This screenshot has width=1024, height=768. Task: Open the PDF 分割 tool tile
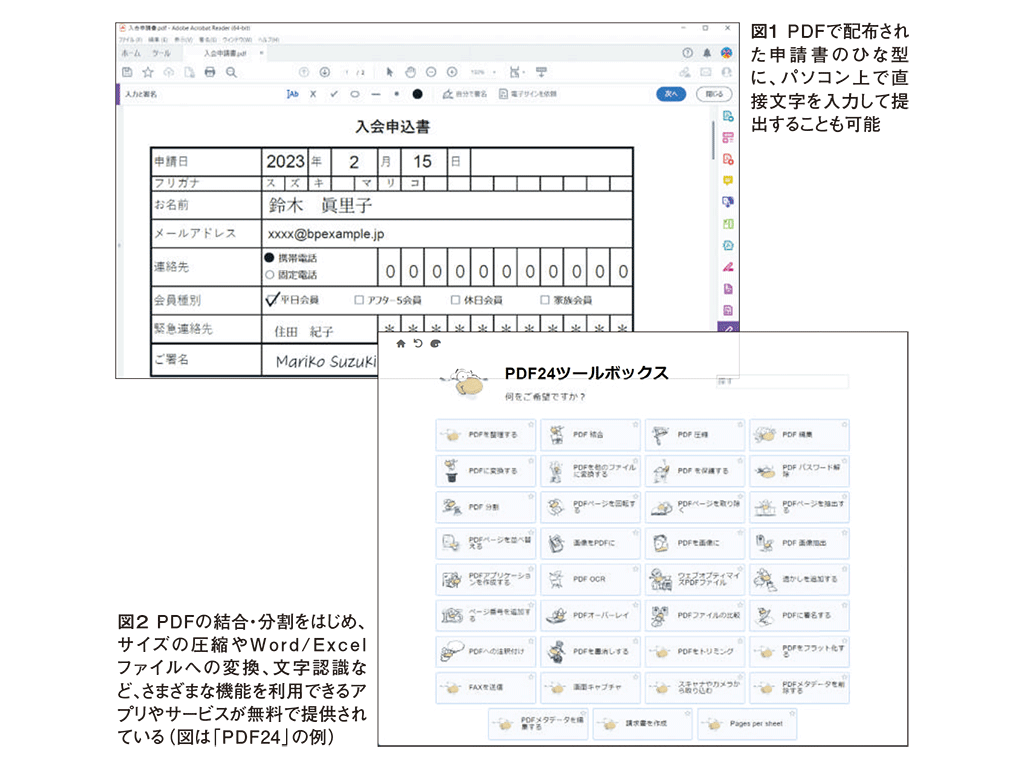click(486, 507)
